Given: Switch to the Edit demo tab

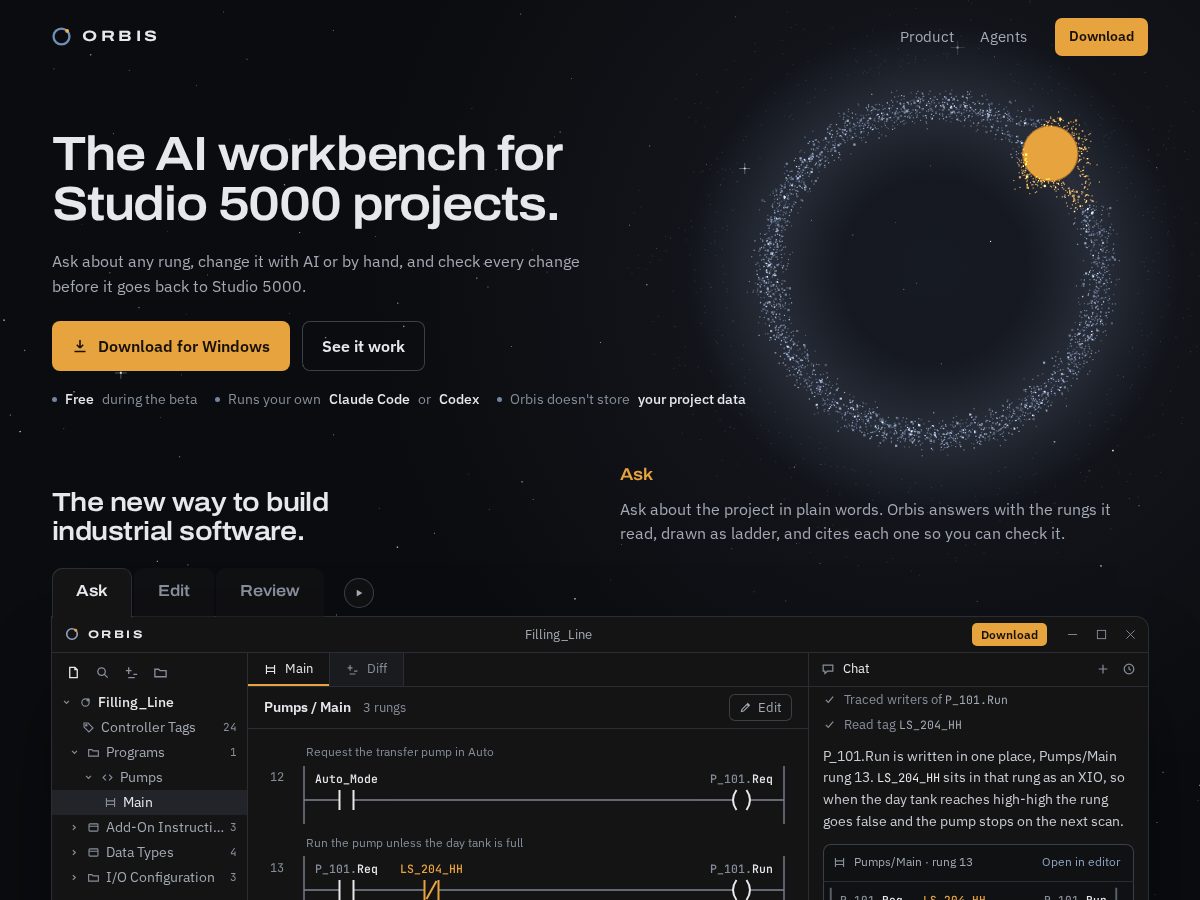Looking at the screenshot, I should 174,591.
